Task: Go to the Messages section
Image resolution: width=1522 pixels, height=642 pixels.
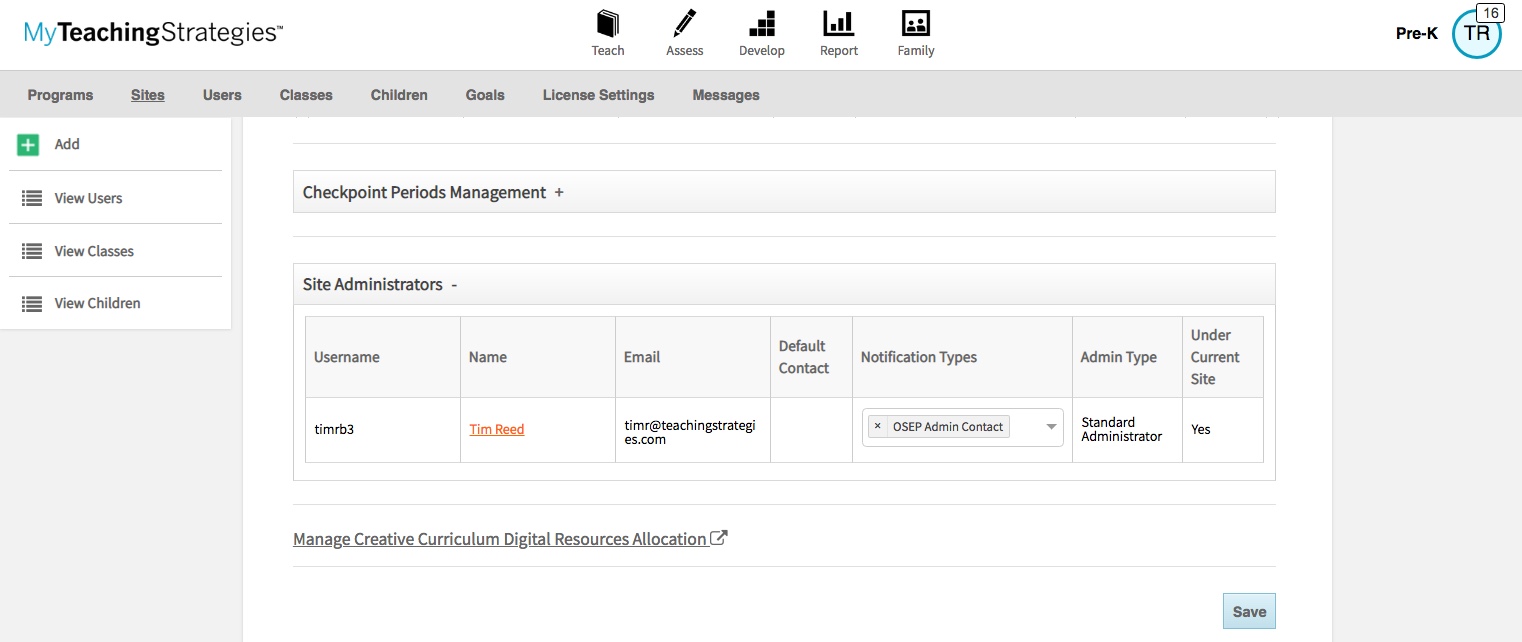Action: (725, 94)
